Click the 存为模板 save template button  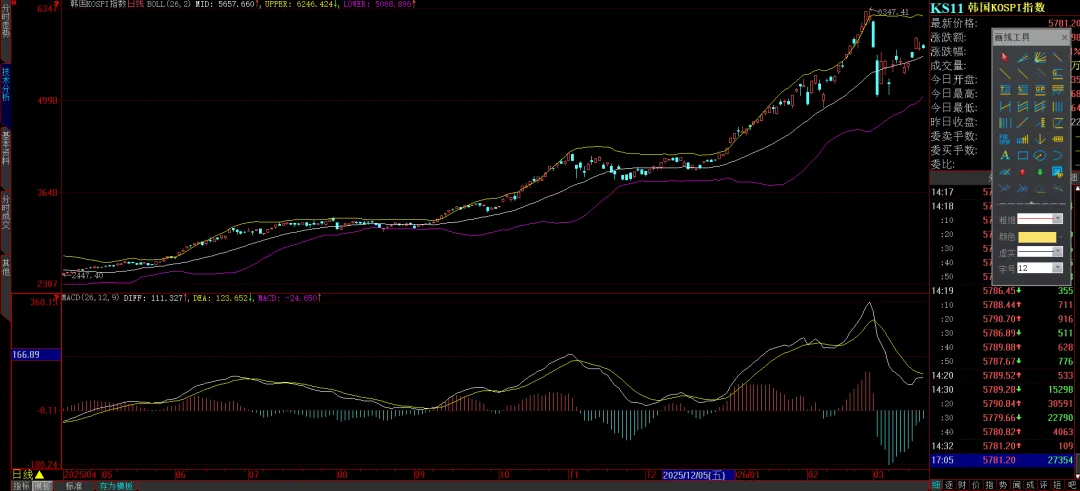pyautogui.click(x=116, y=485)
